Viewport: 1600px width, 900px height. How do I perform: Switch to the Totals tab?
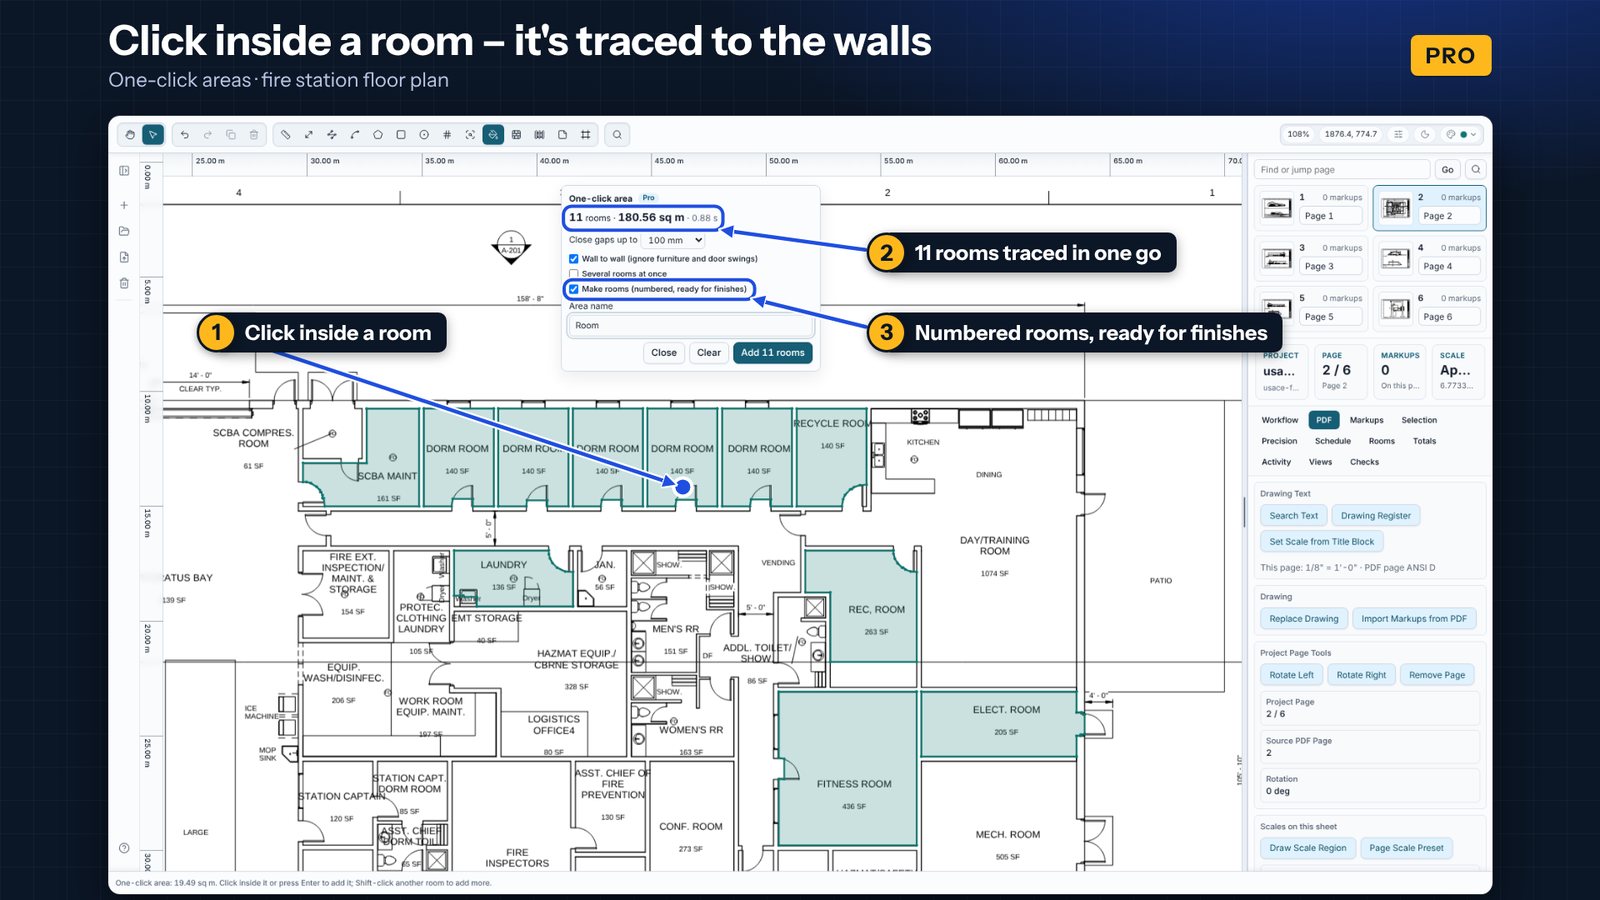tap(1424, 441)
